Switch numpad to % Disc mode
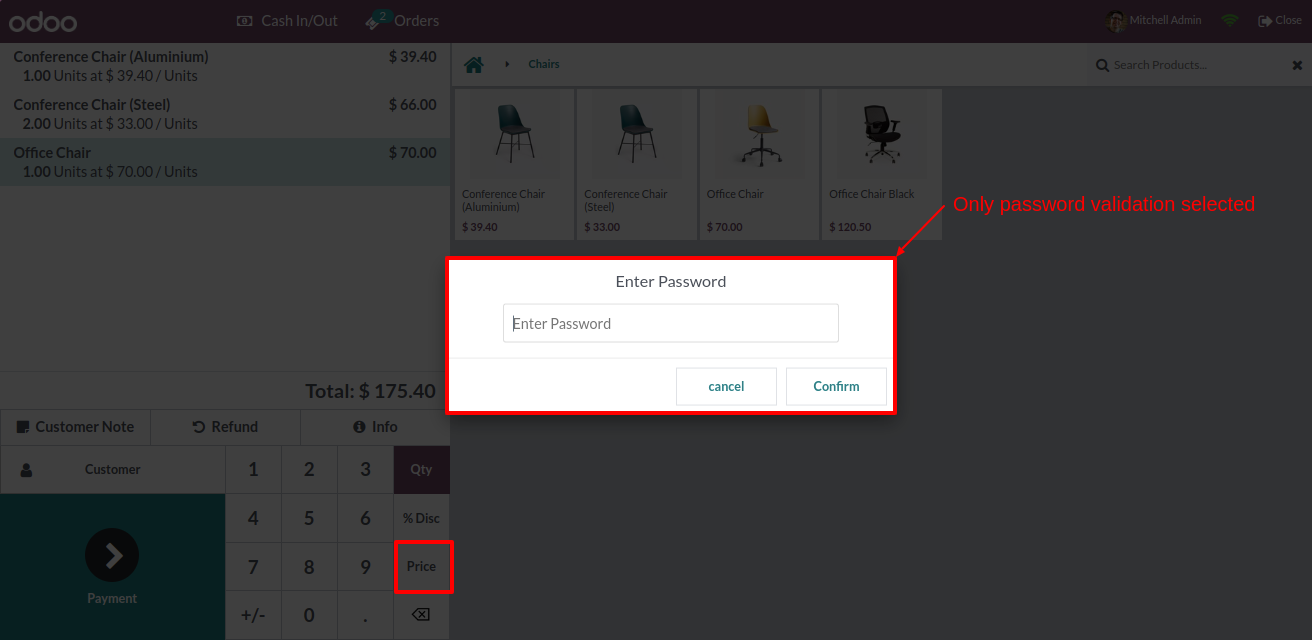This screenshot has height=640, width=1312. (421, 518)
